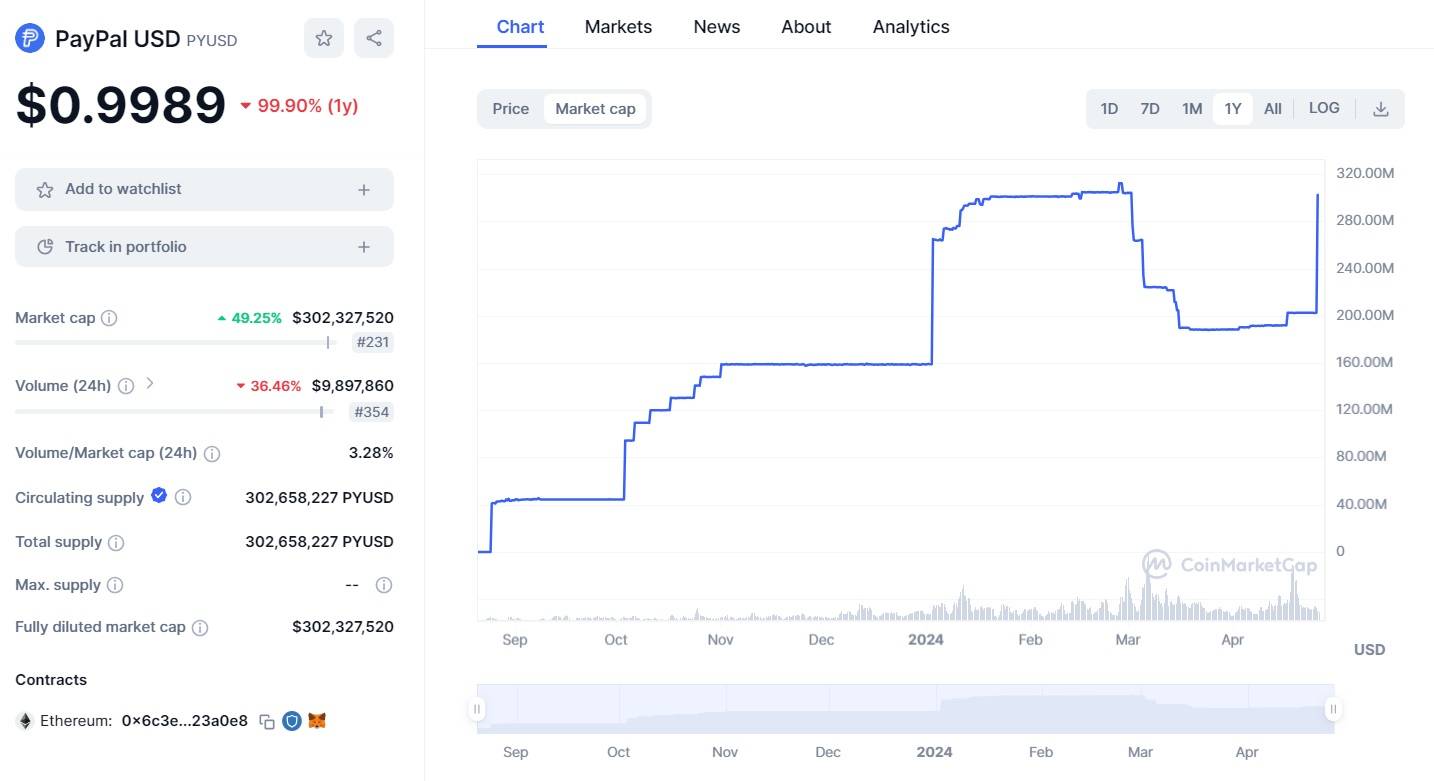Viewport: 1434px width, 781px height.
Task: Download chart data icon
Action: pyautogui.click(x=1381, y=109)
